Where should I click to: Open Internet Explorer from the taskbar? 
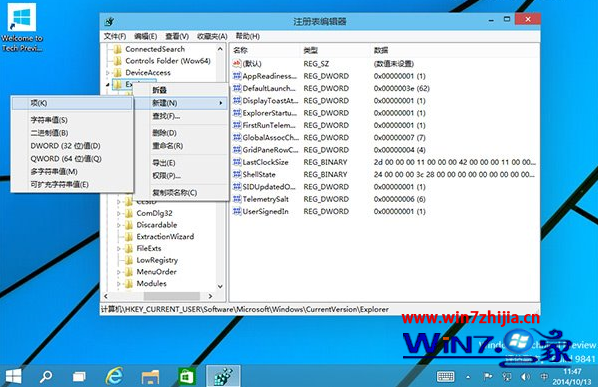click(x=114, y=376)
